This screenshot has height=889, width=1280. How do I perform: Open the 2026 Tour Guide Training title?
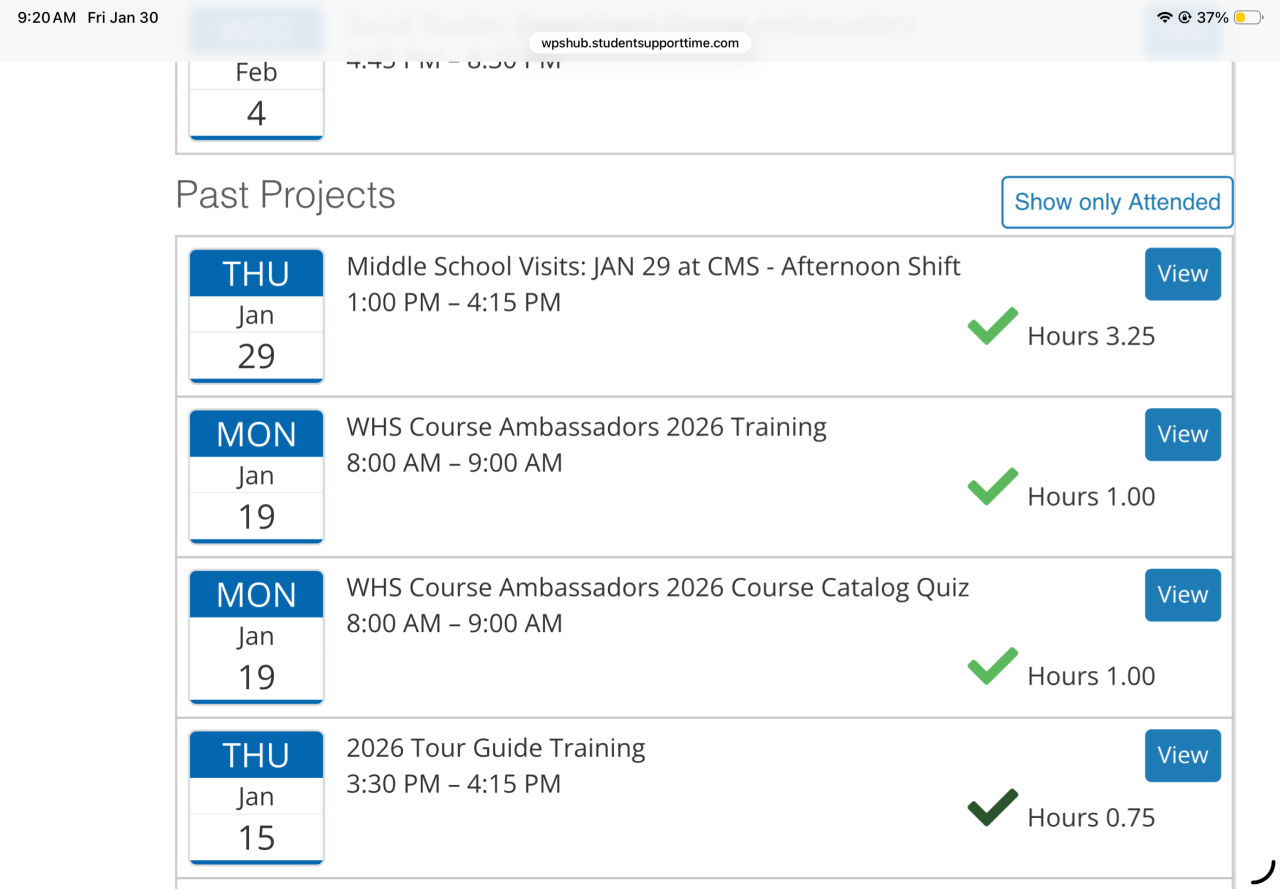[x=495, y=748]
